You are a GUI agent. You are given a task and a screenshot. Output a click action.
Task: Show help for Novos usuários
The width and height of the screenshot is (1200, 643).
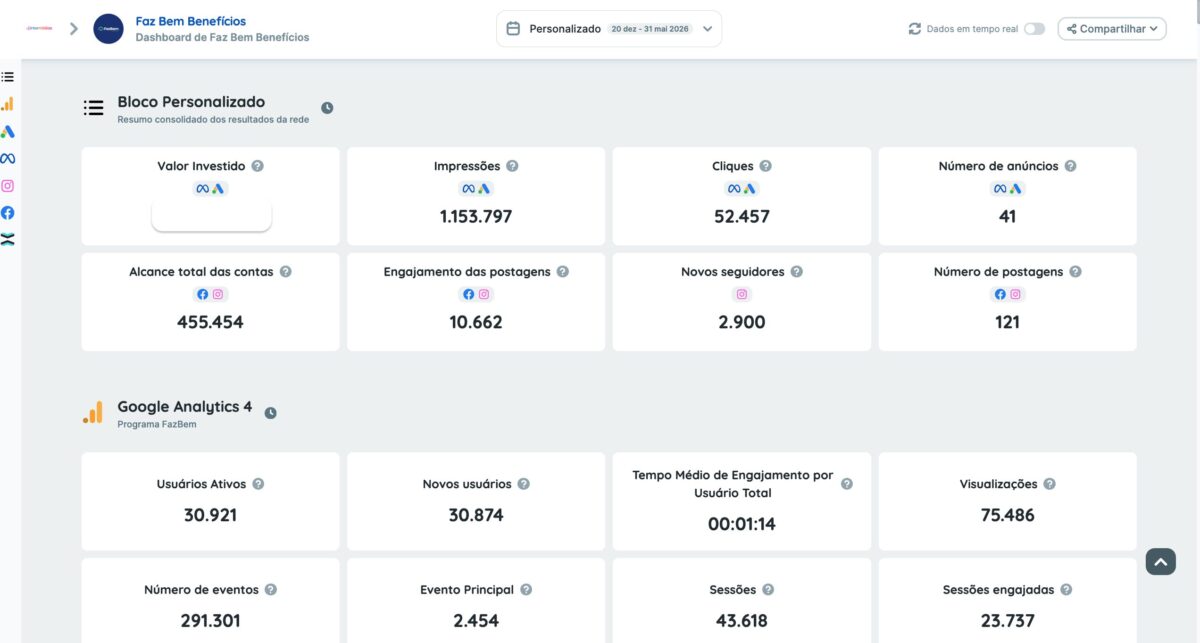click(x=523, y=484)
